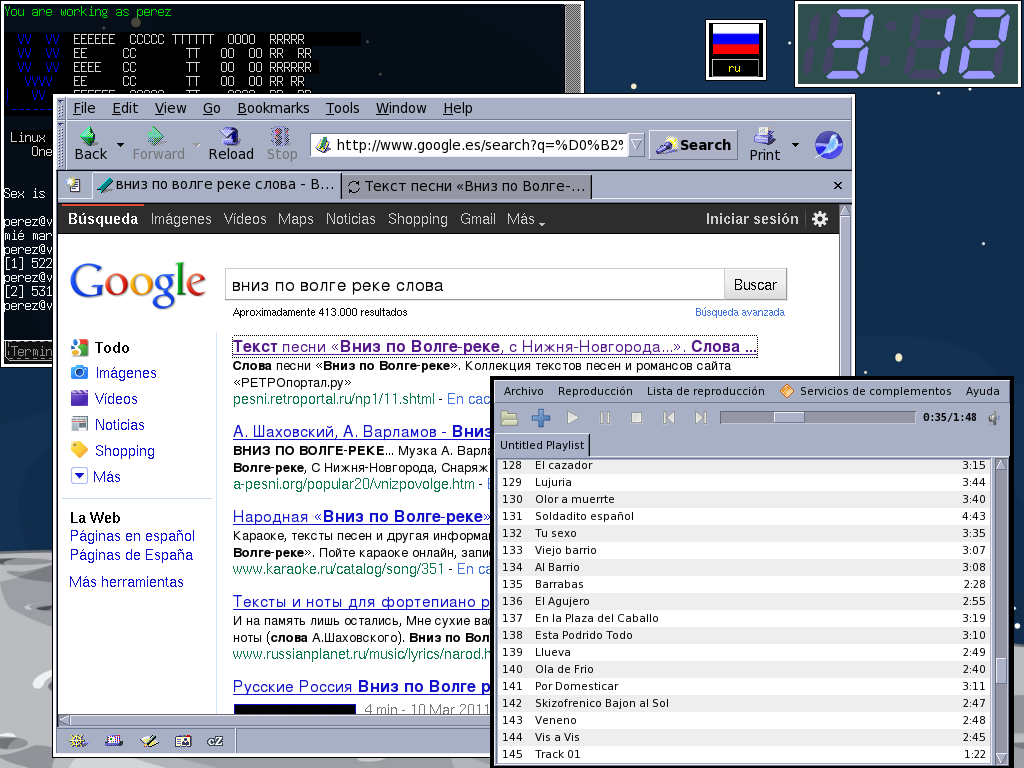Open the Back history dropdown arrow
The image size is (1024, 768).
click(120, 144)
